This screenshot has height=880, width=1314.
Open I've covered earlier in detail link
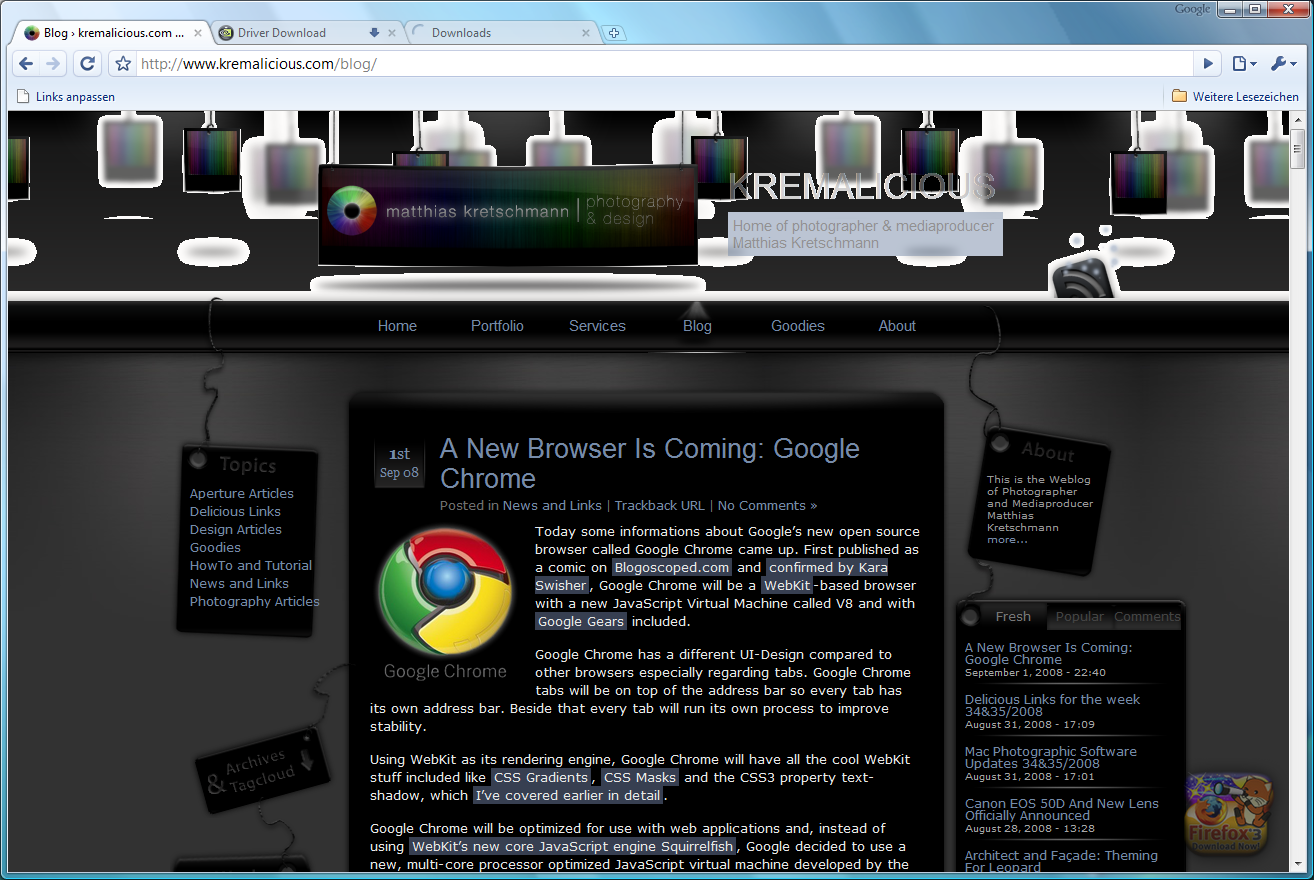point(568,796)
